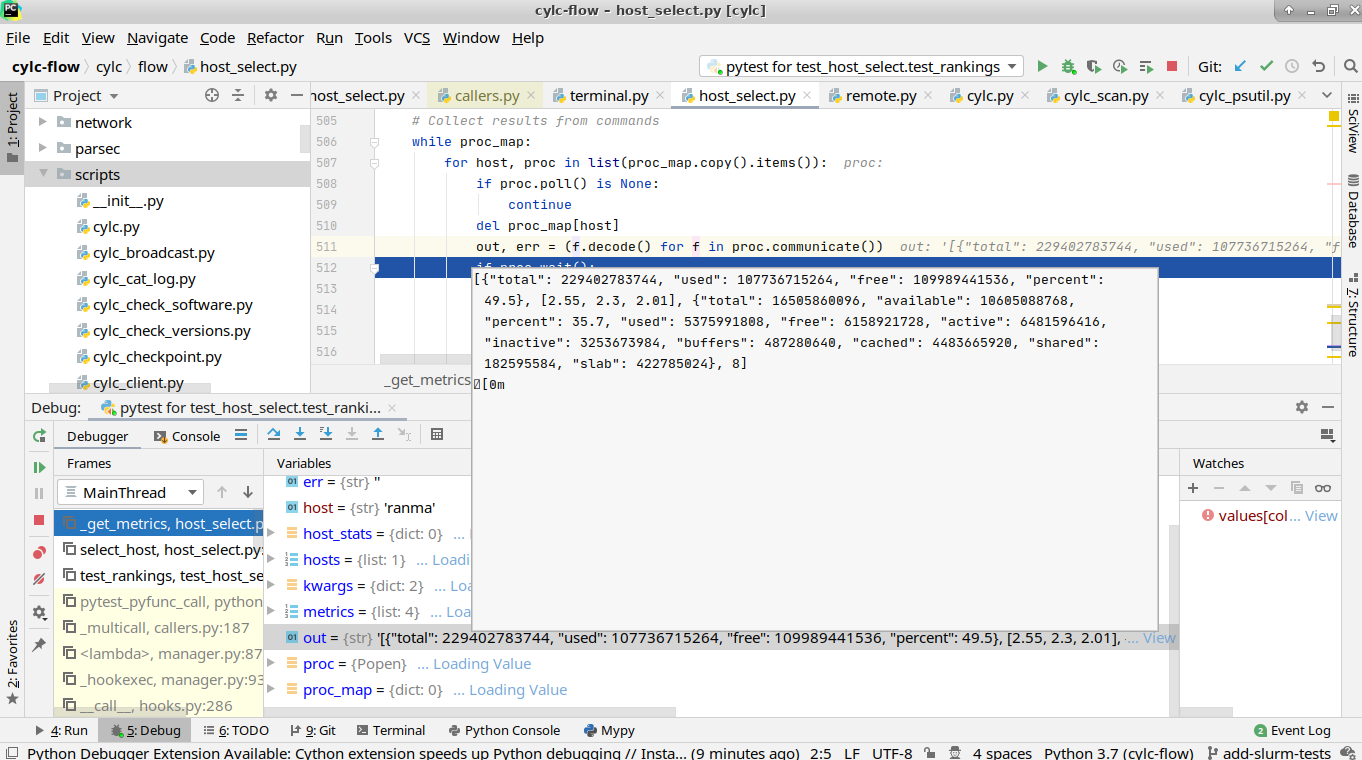Toggle the 1: Project tool window stripe
The width and height of the screenshot is (1362, 760).
[x=12, y=128]
